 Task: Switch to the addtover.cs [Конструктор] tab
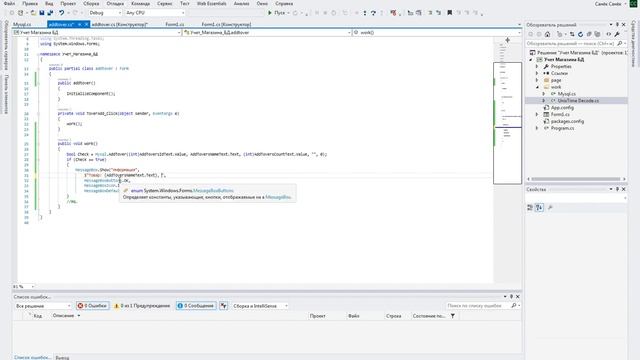click(120, 24)
